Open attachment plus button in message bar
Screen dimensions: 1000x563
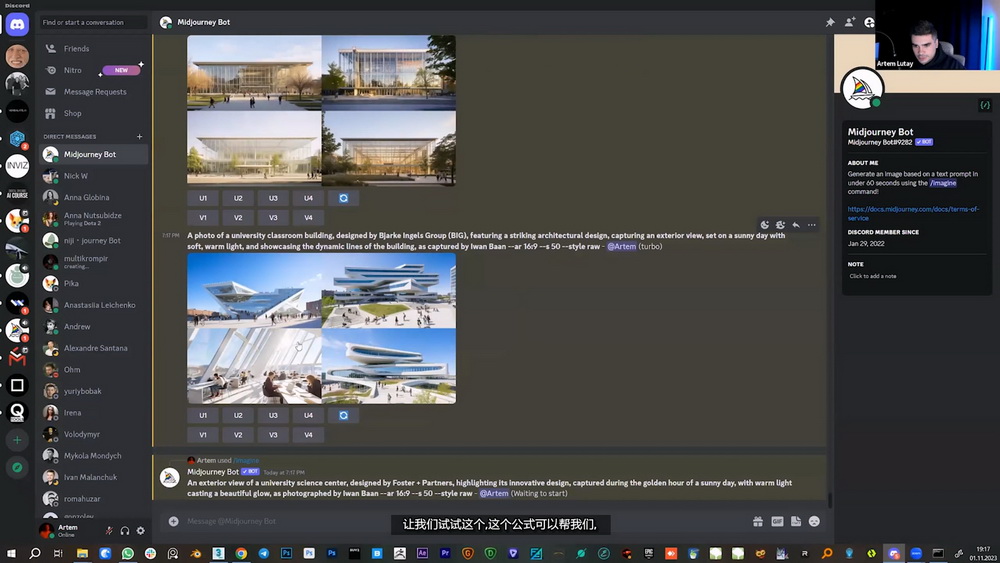(x=173, y=522)
